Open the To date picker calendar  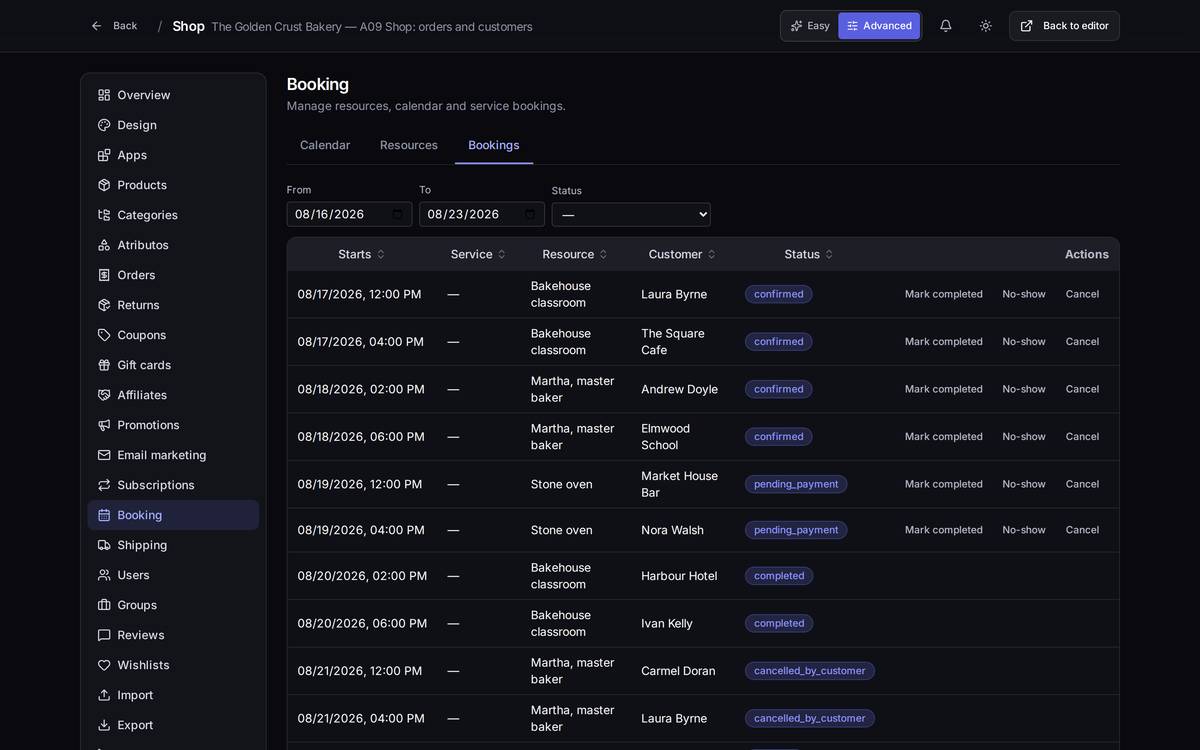tap(530, 214)
